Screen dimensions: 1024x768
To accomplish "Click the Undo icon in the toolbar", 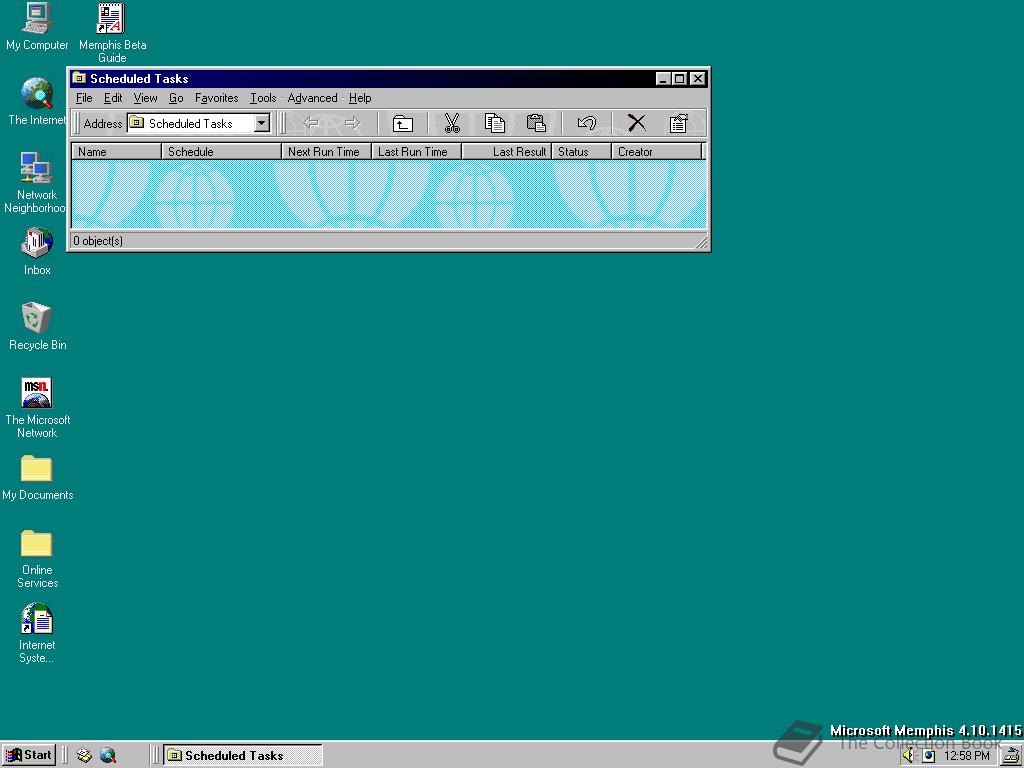I will (x=586, y=123).
